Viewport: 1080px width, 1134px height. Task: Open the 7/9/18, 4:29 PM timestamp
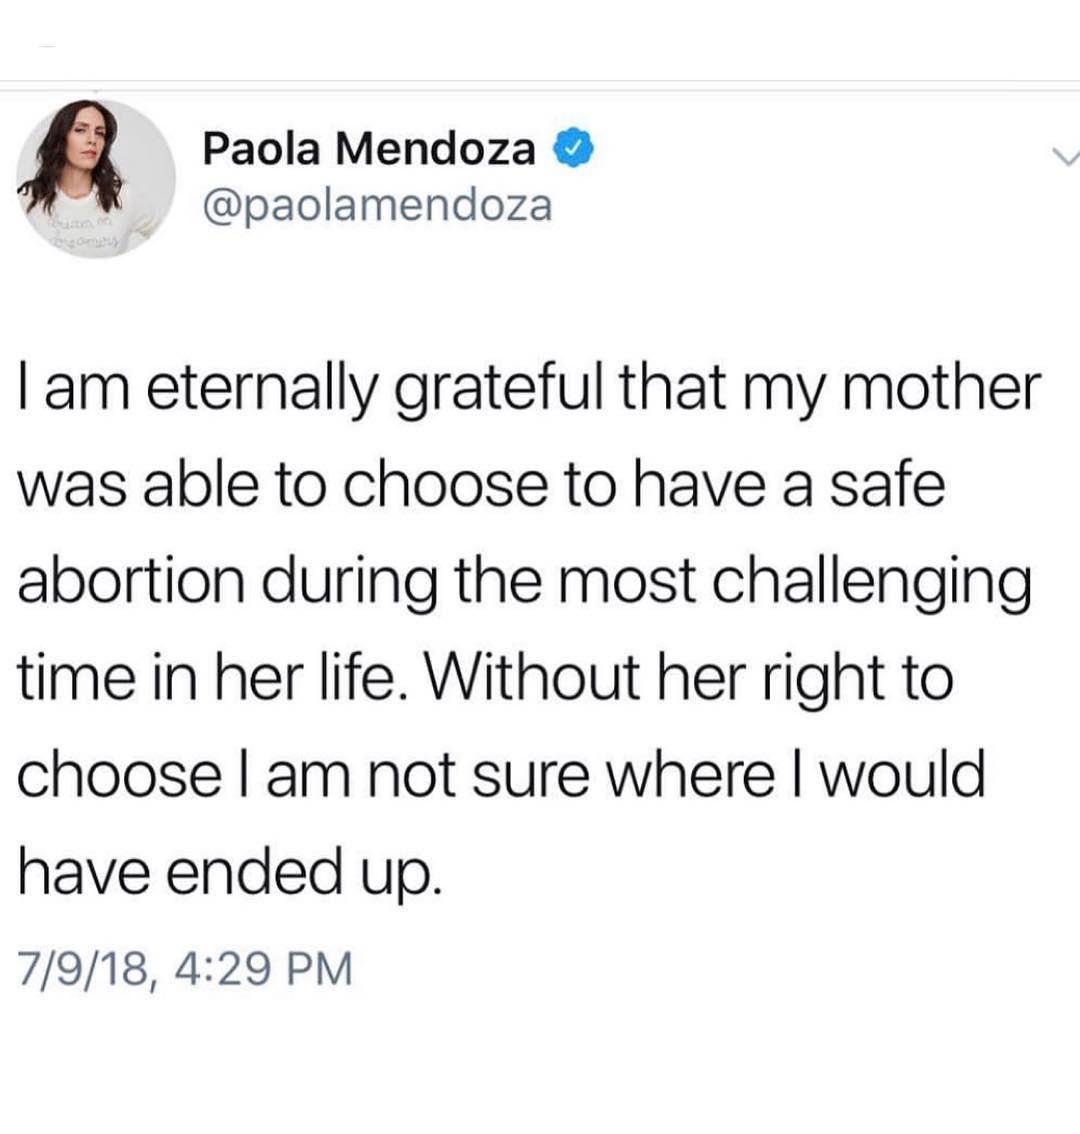[185, 968]
